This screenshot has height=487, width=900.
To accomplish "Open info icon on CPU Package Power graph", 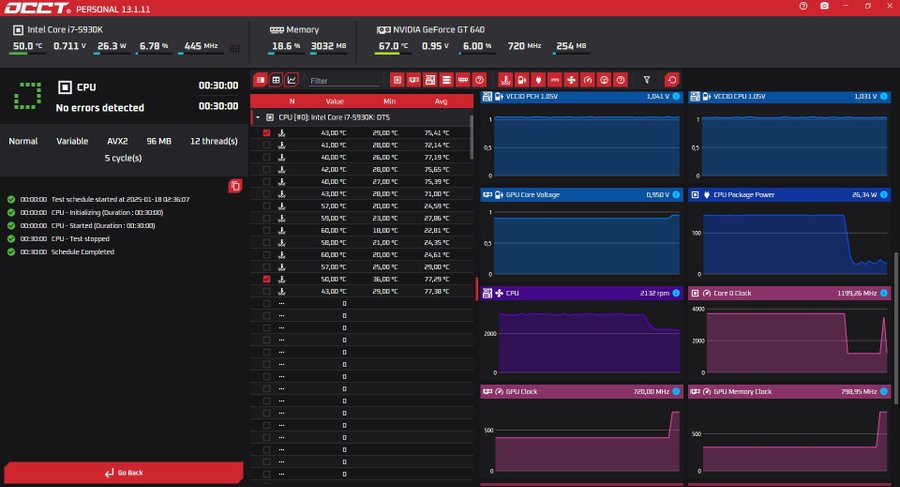I will click(884, 195).
